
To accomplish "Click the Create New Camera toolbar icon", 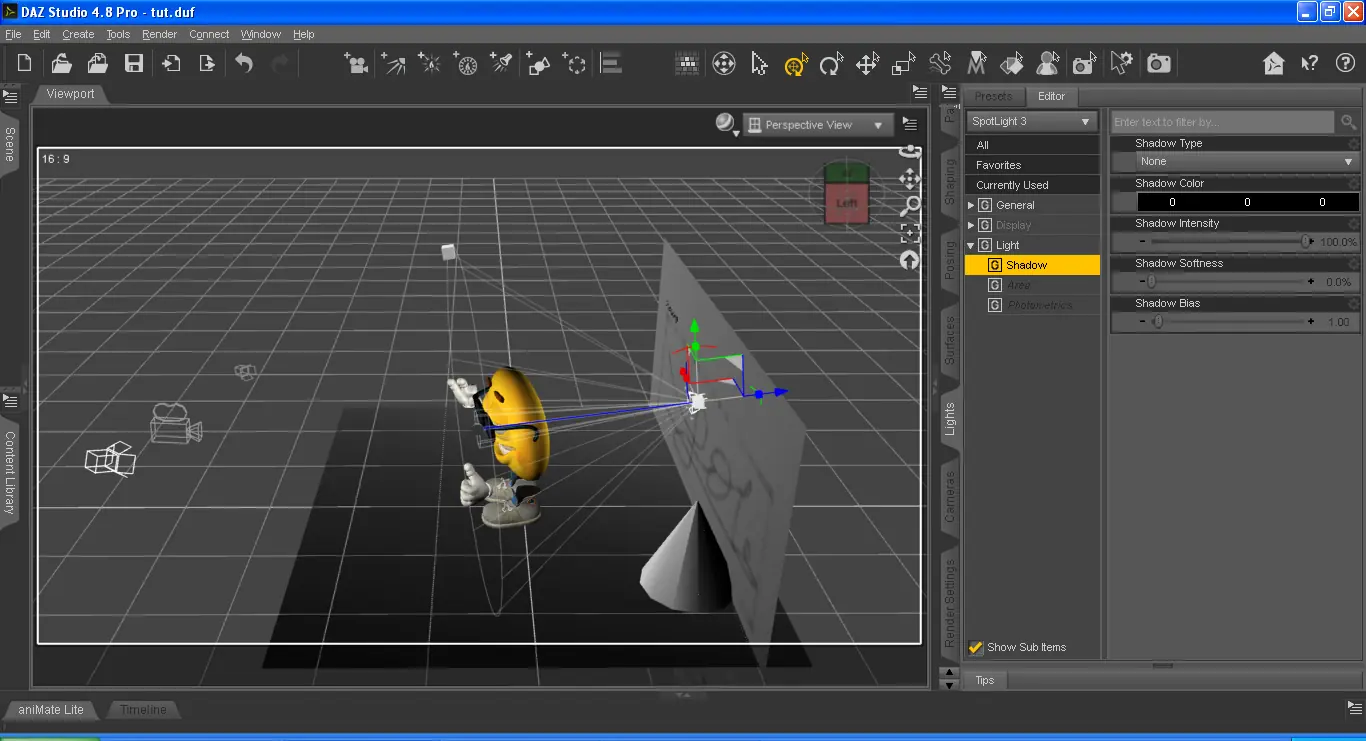I will coord(355,64).
